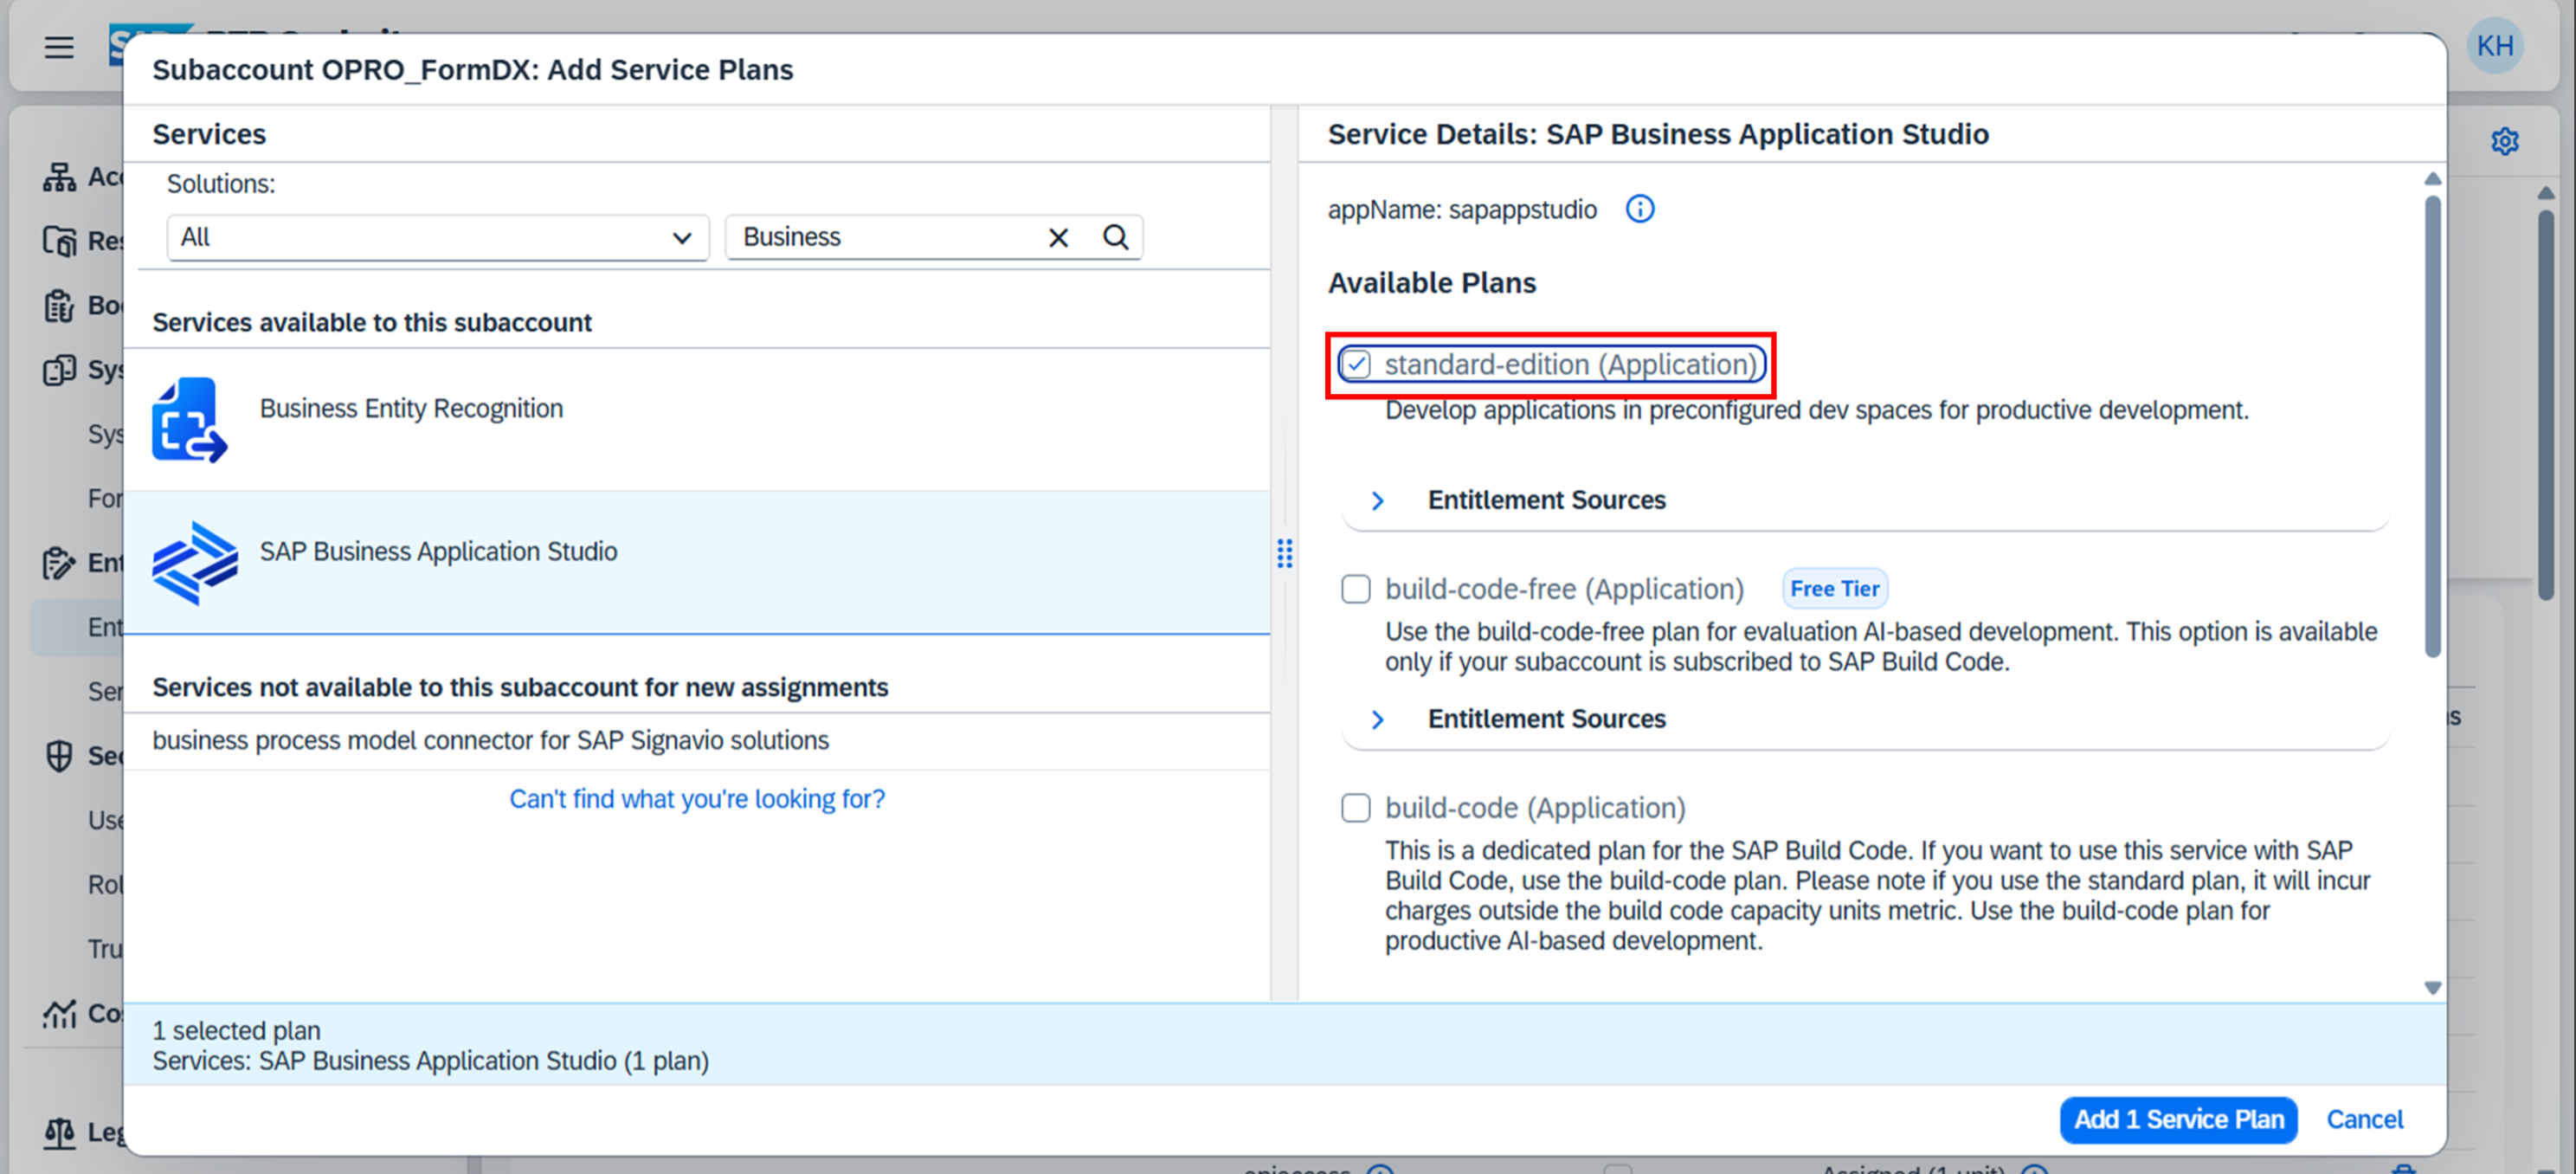Click Add 1 Service Plan button
The height and width of the screenshot is (1174, 2576).
pos(2177,1119)
